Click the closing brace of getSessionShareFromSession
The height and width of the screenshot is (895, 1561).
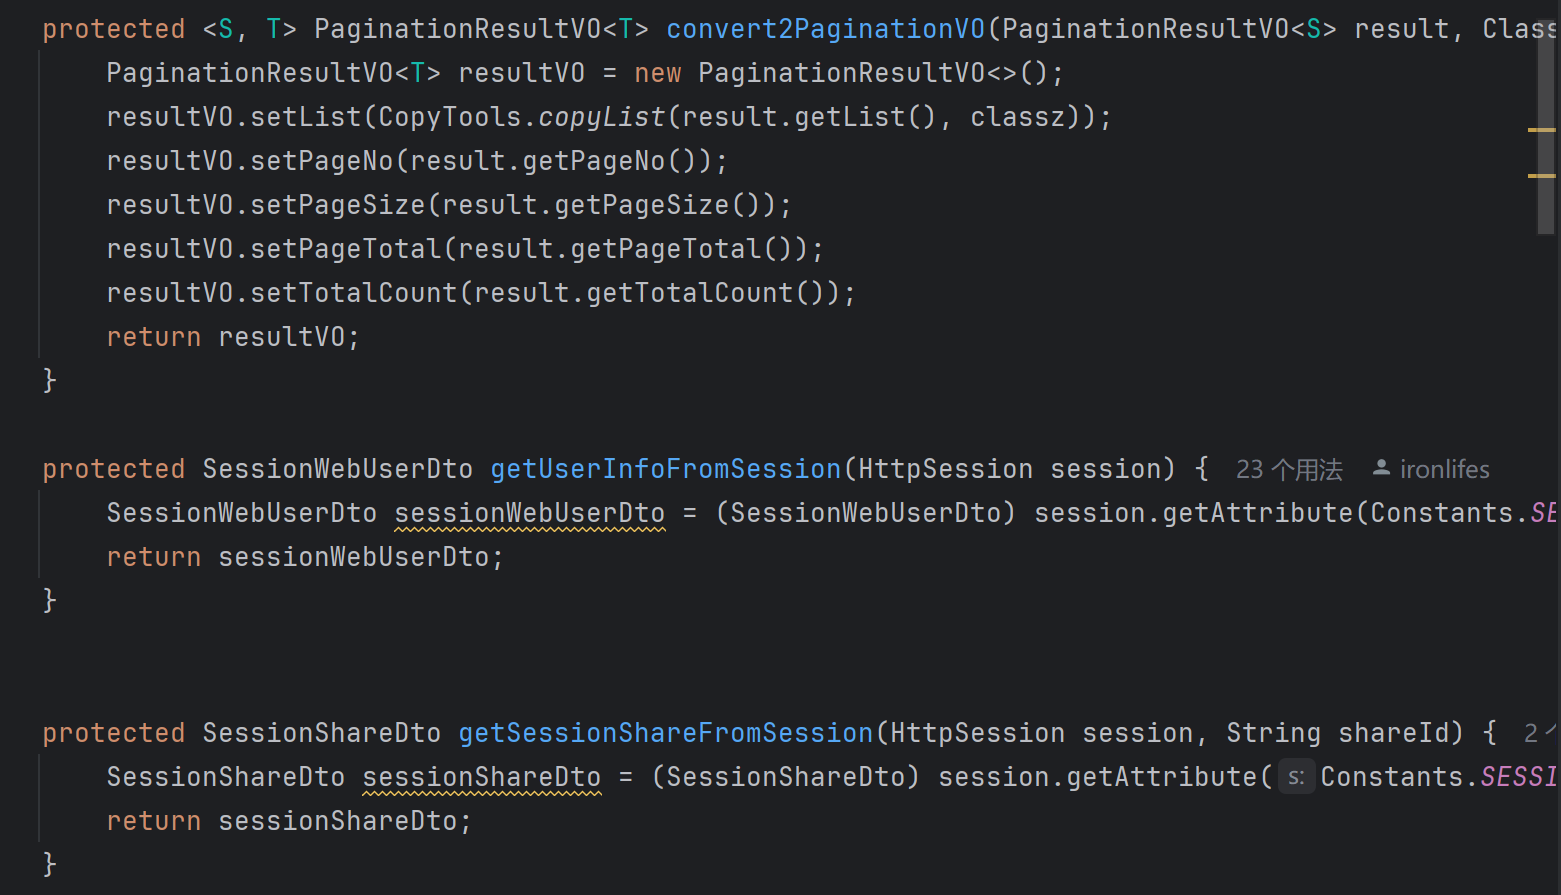pos(50,865)
